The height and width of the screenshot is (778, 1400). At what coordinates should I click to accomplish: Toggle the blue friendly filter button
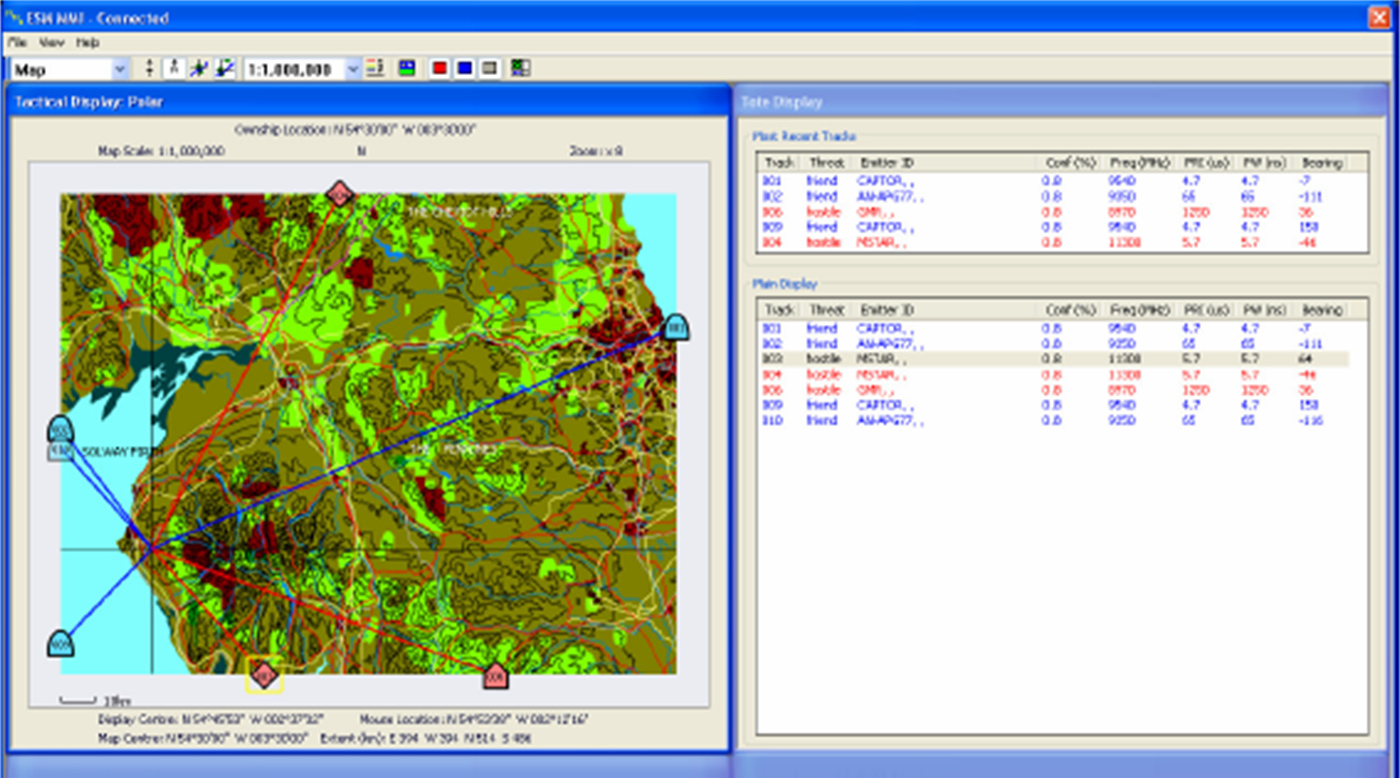(464, 69)
